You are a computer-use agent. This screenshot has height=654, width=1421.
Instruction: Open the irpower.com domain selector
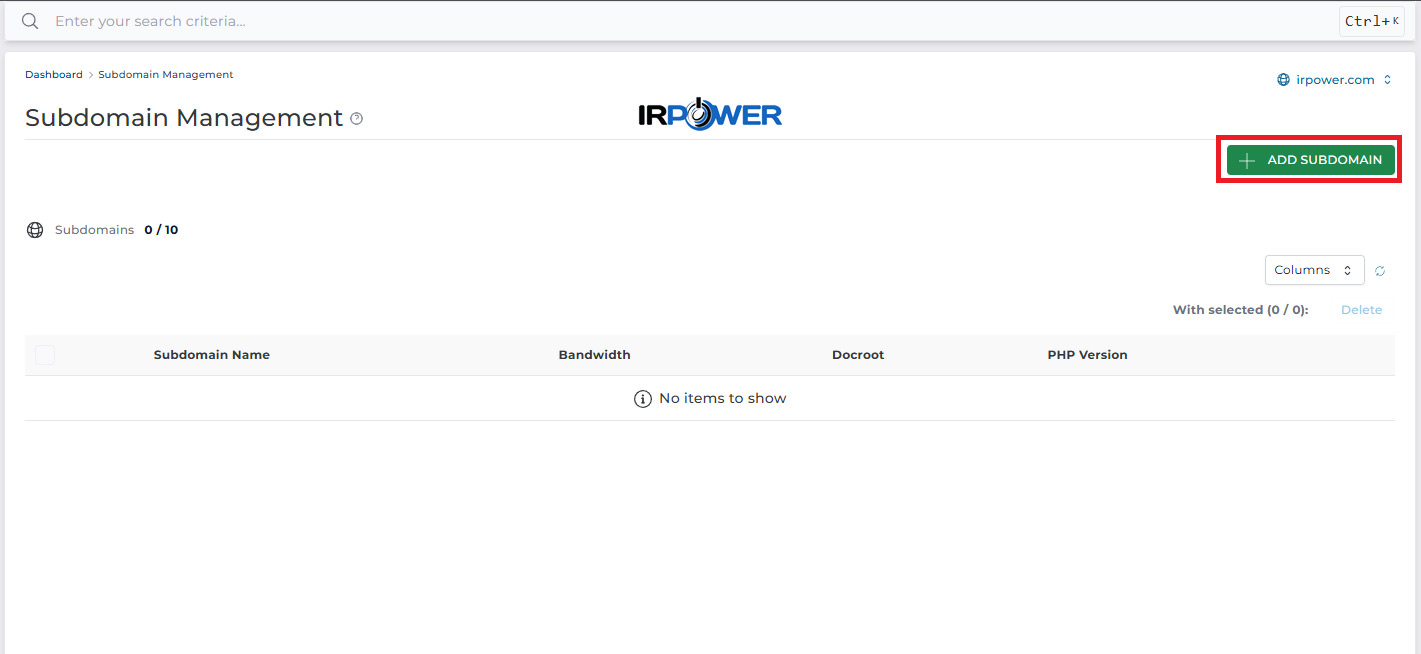pos(1334,80)
